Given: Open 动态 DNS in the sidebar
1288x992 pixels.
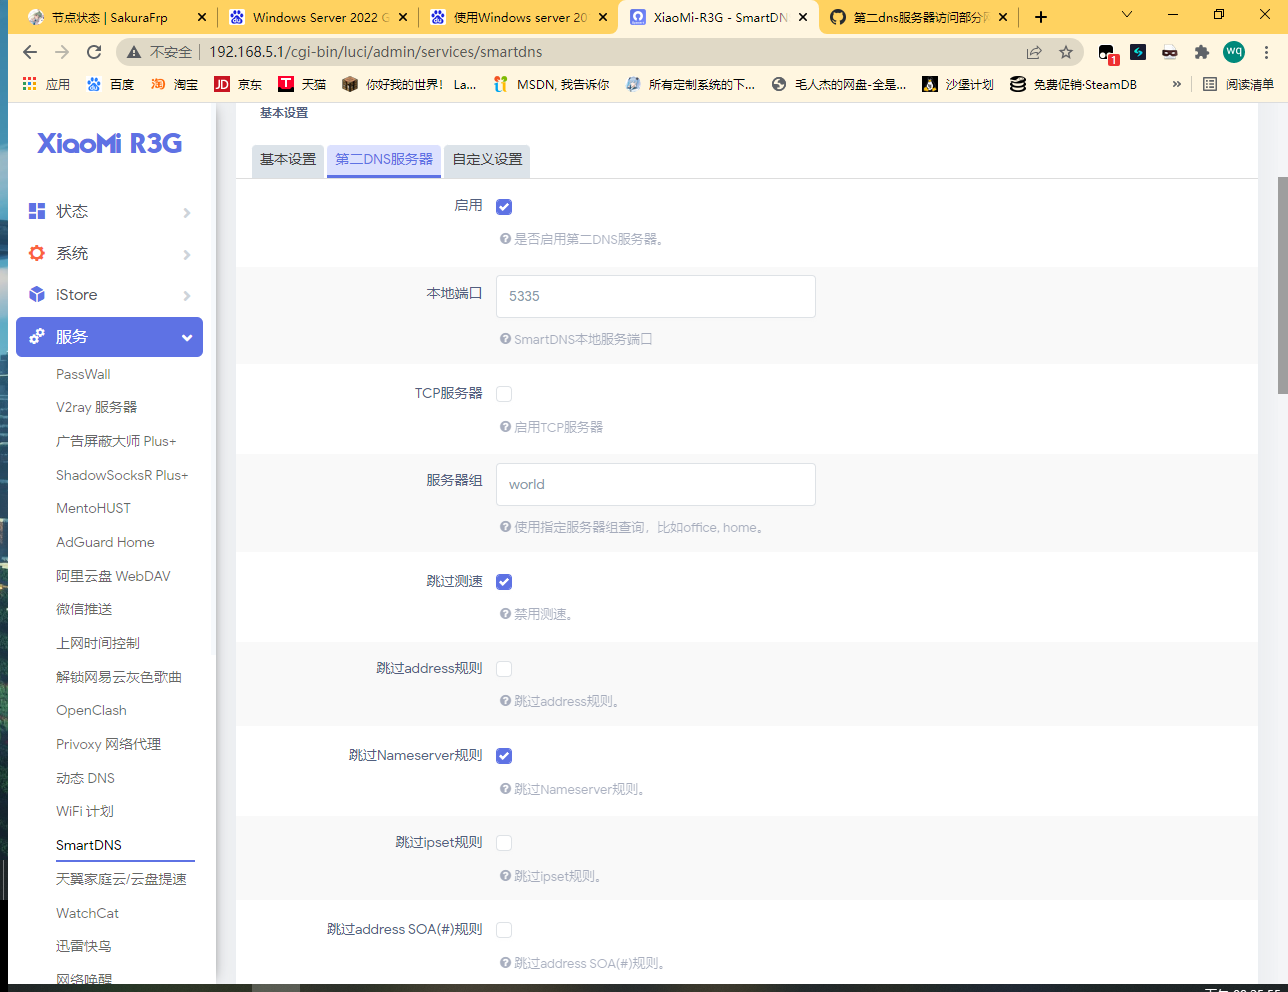Looking at the screenshot, I should point(85,778).
